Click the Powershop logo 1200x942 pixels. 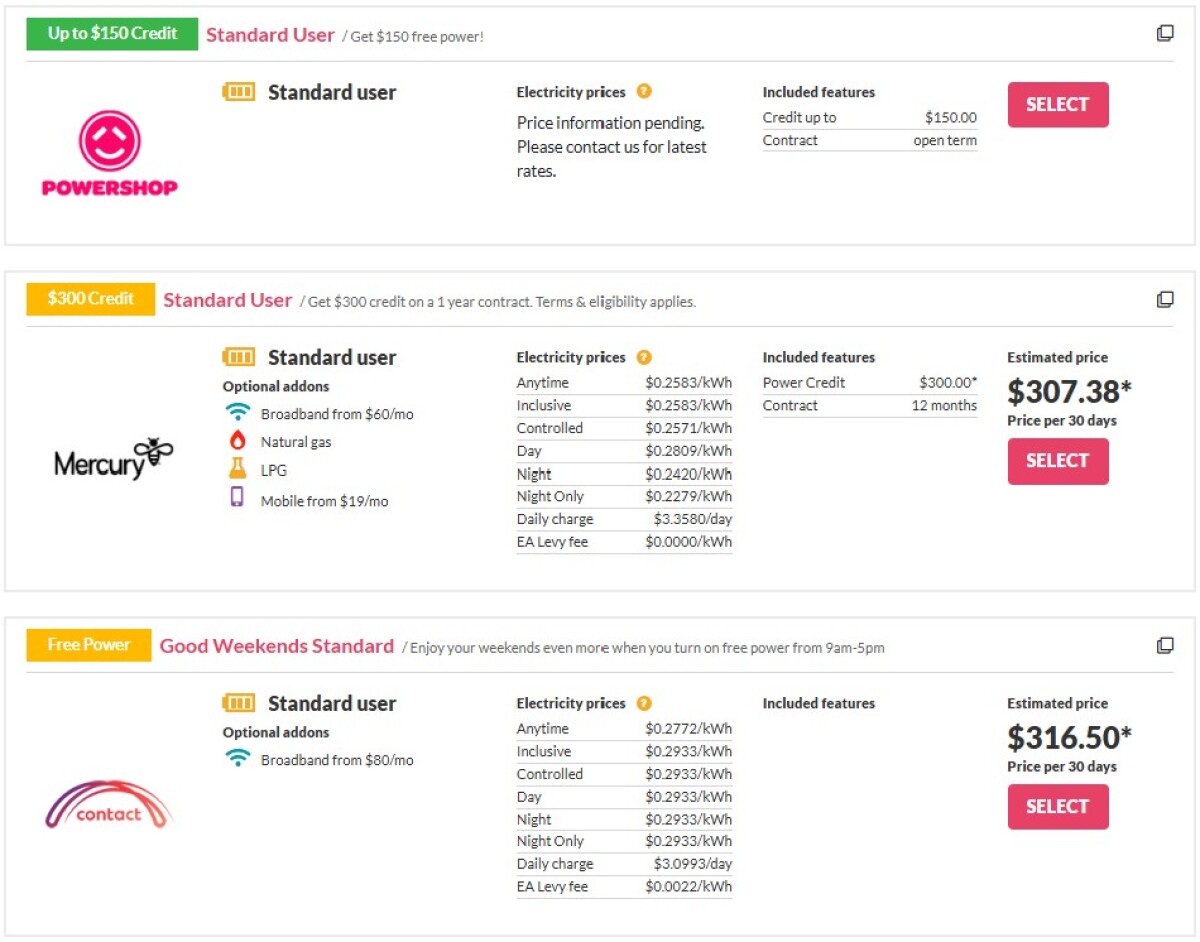pyautogui.click(x=107, y=155)
